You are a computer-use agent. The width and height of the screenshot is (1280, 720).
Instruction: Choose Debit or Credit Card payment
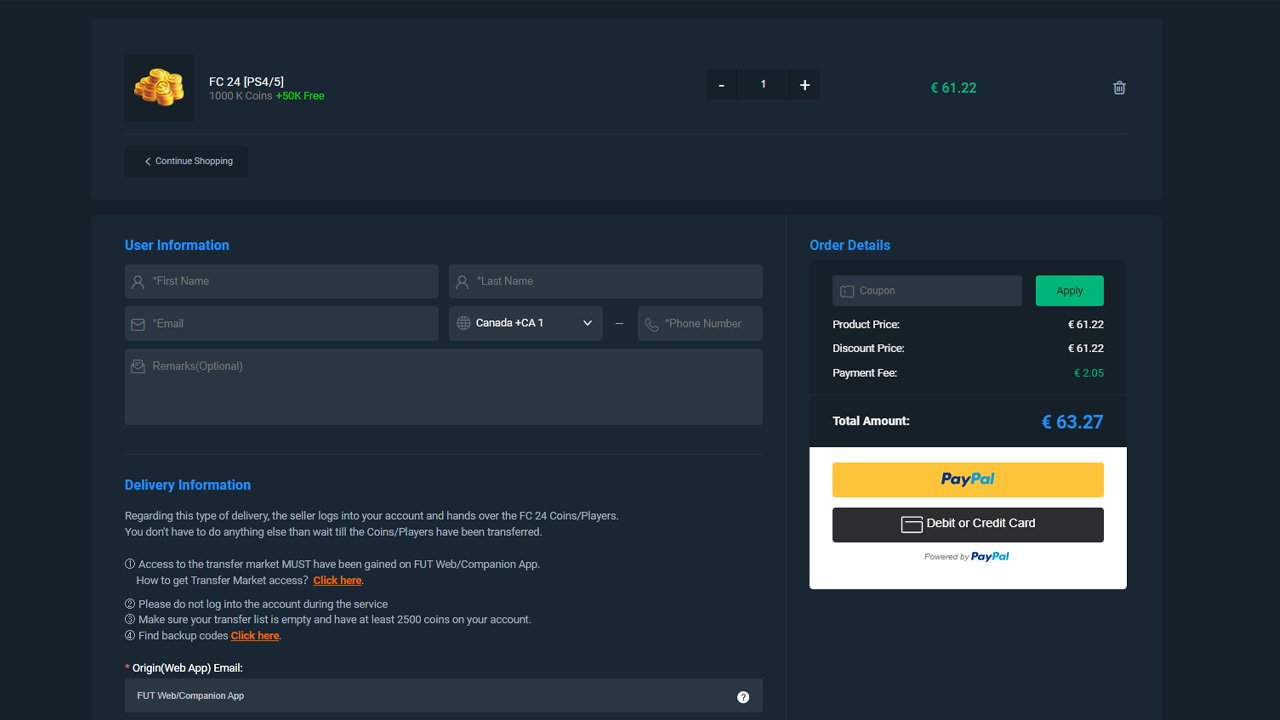click(967, 524)
